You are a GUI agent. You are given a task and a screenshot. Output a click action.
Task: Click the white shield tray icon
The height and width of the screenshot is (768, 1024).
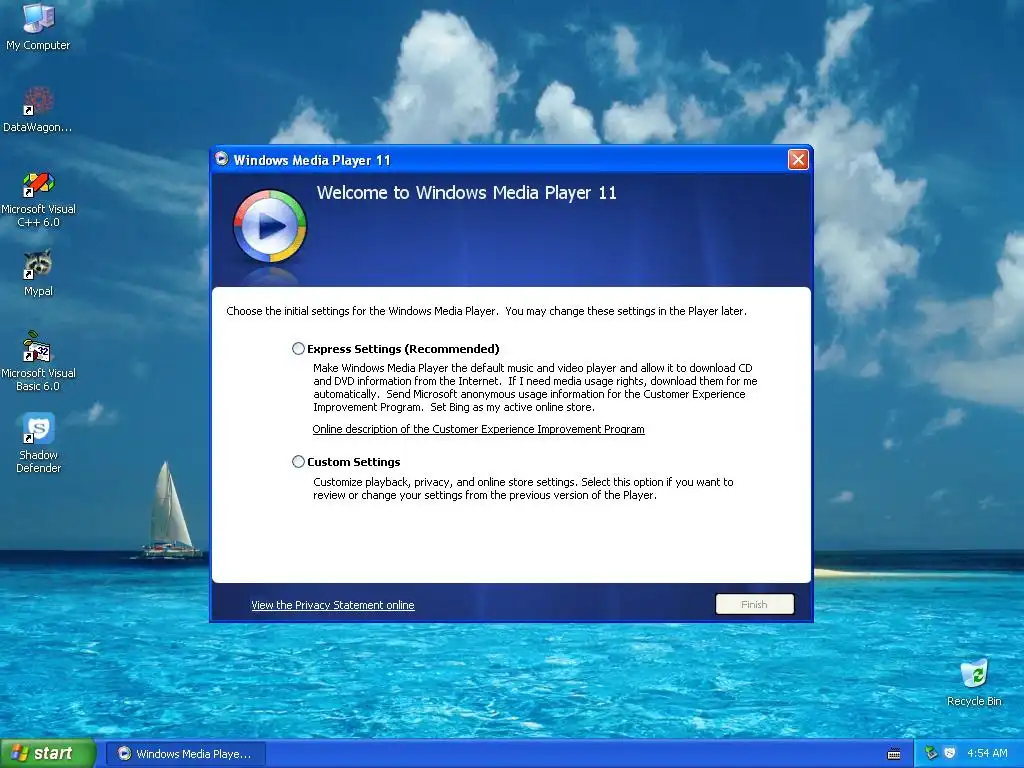tap(950, 753)
